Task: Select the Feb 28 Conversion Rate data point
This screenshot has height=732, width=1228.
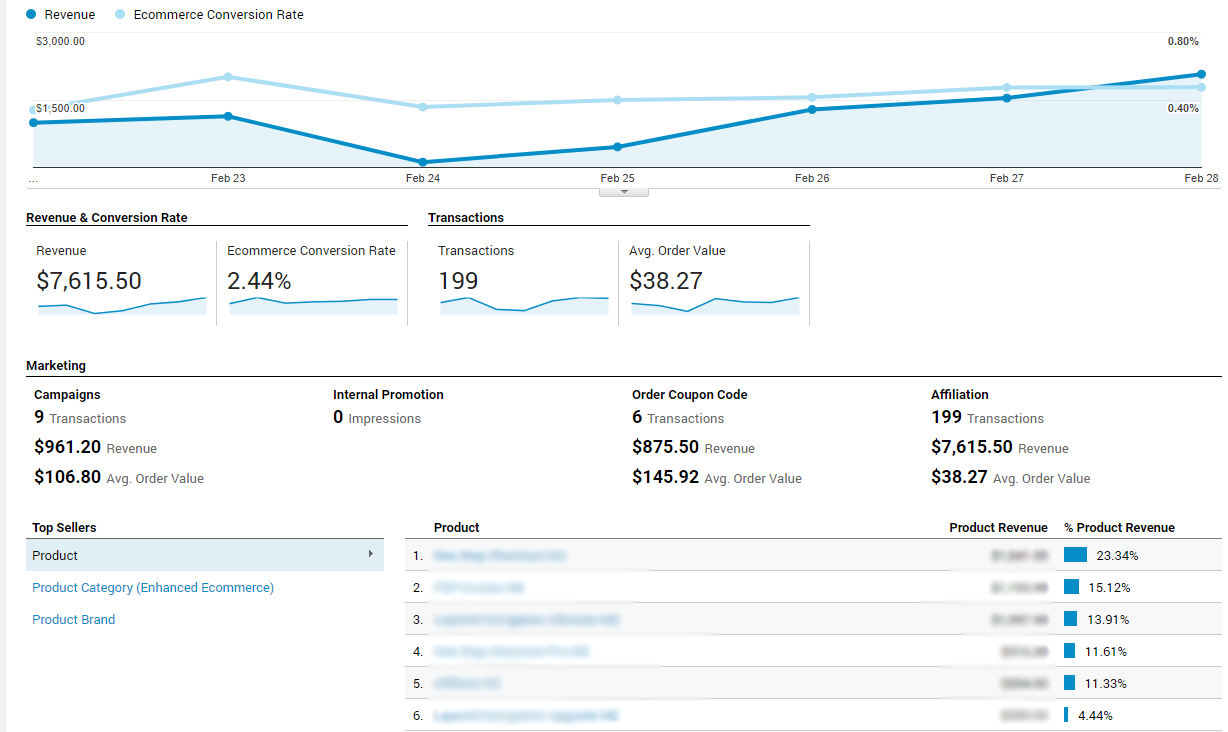Action: [1201, 87]
